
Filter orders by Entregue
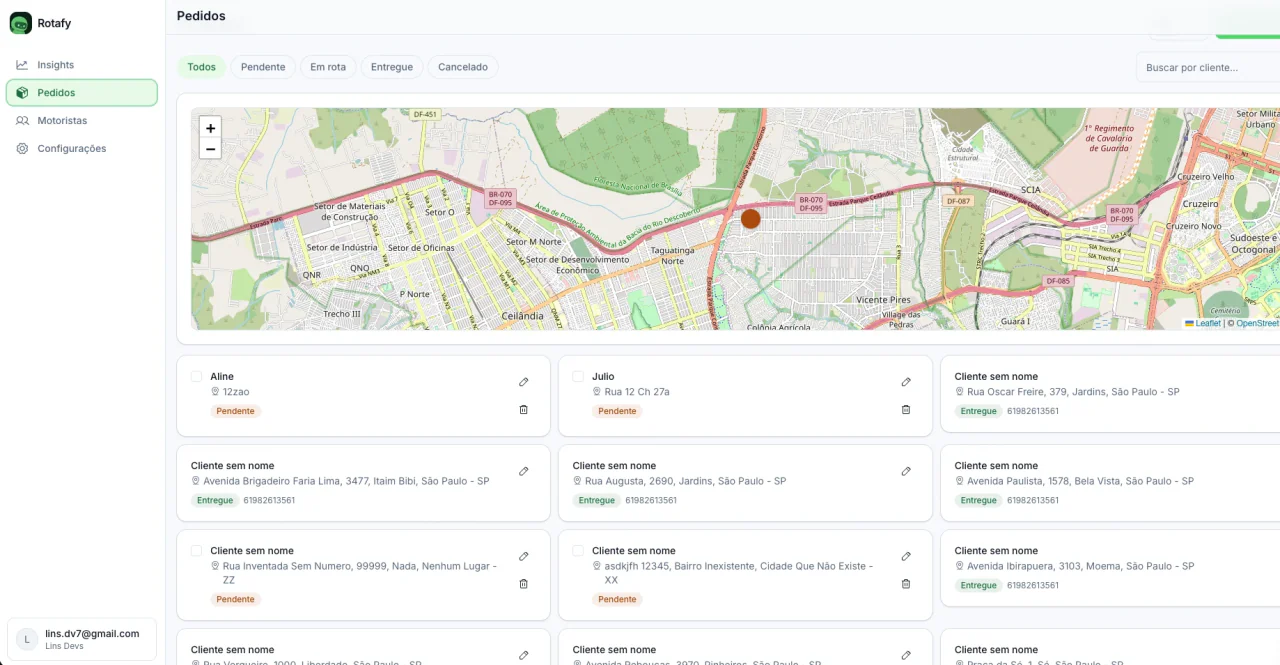coord(392,67)
